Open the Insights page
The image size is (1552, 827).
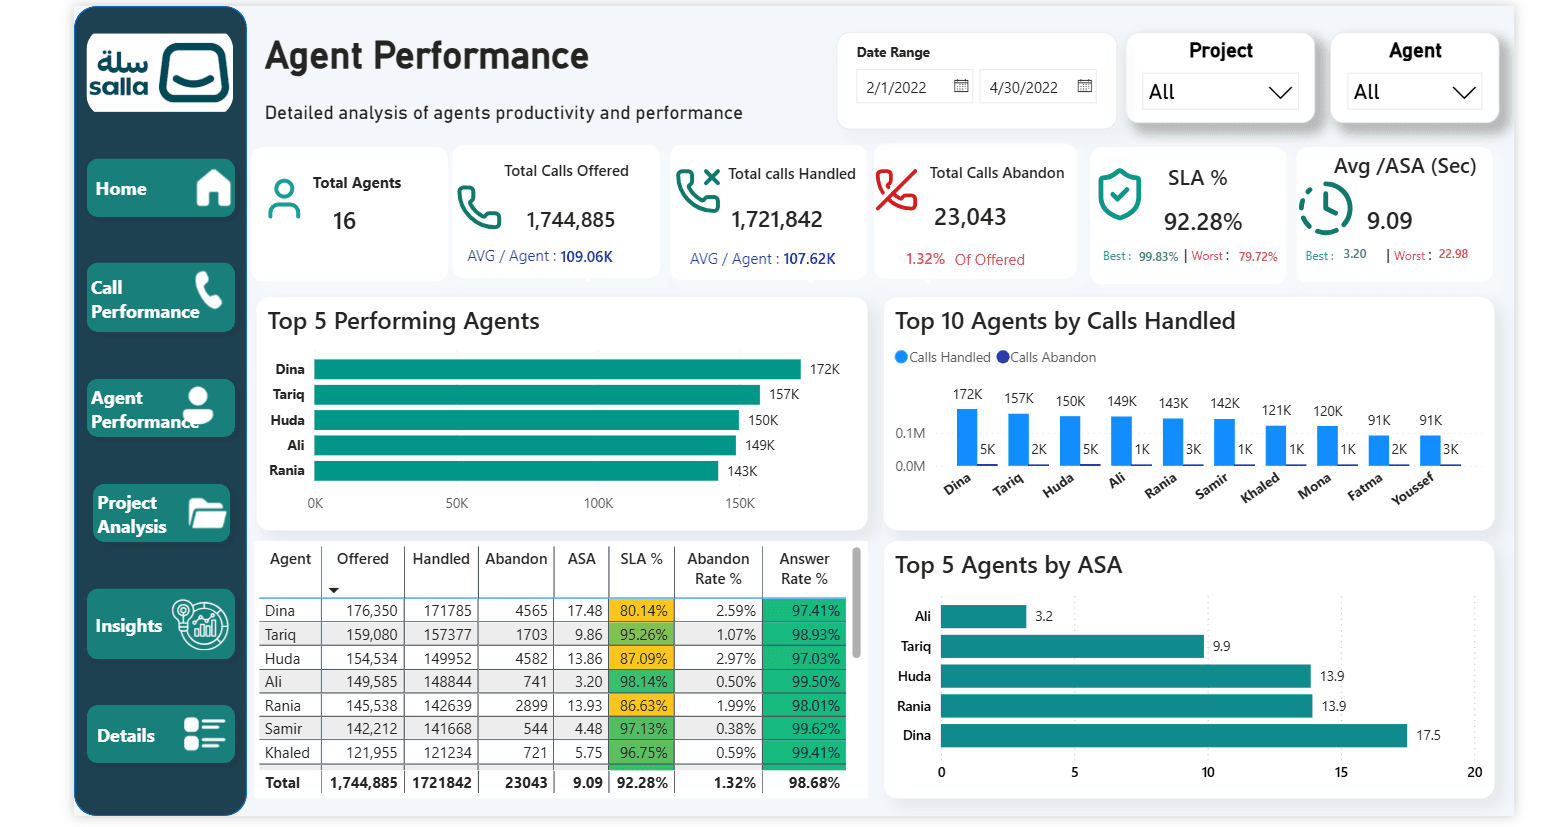(161, 624)
